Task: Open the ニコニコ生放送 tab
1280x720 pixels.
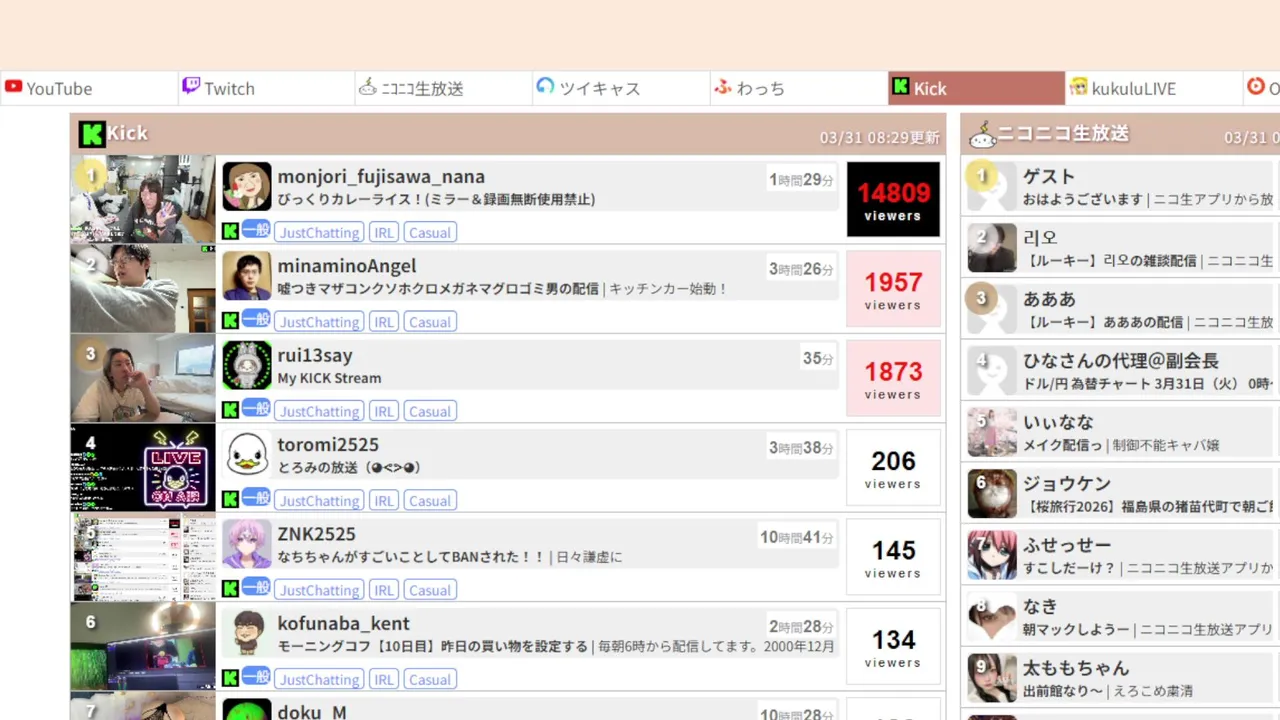Action: (x=443, y=88)
